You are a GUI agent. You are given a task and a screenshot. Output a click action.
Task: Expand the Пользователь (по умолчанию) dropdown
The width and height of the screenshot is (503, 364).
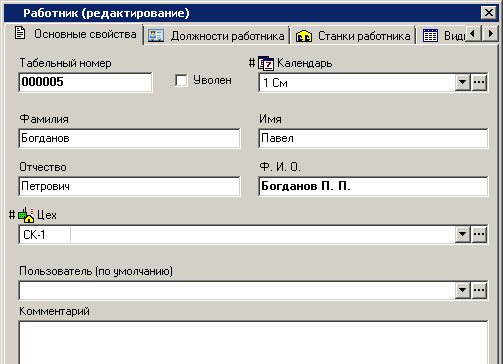click(463, 290)
